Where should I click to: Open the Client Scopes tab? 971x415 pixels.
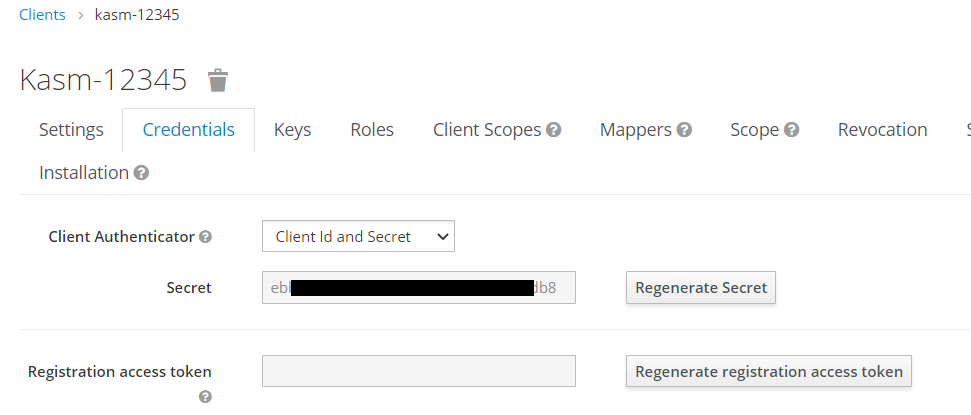487,130
